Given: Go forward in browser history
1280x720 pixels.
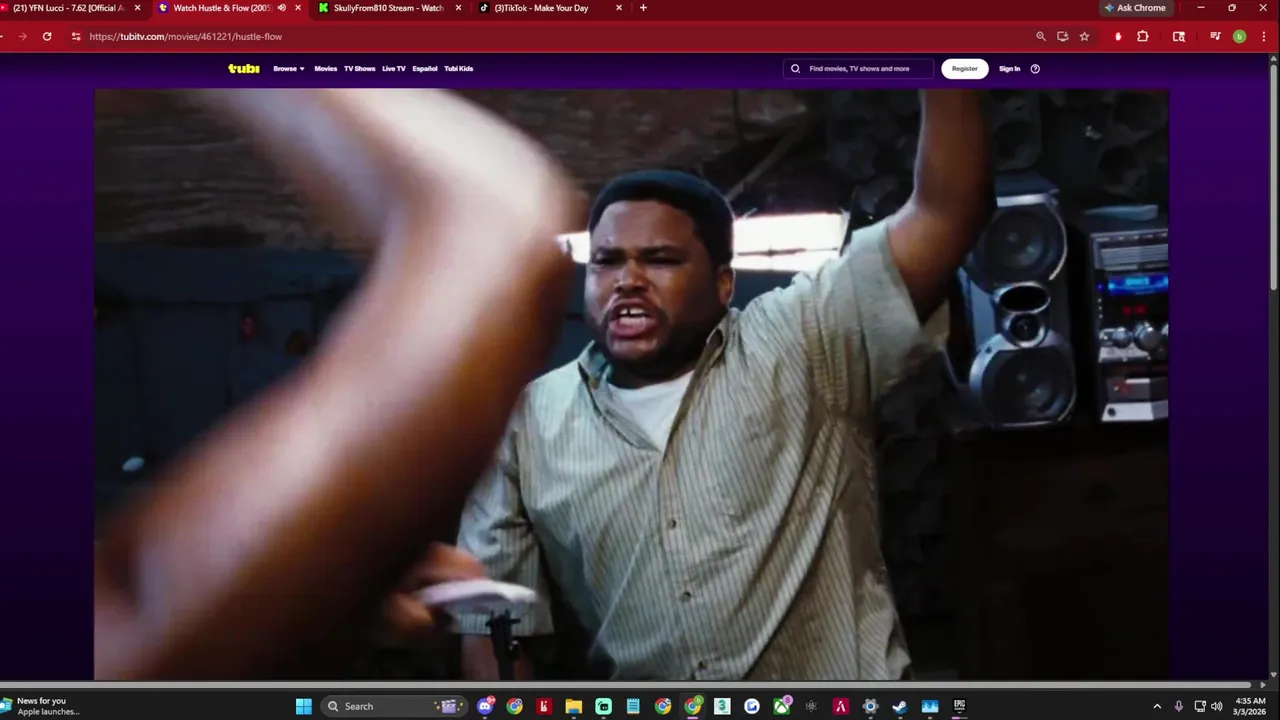Looking at the screenshot, I should pyautogui.click(x=22, y=36).
